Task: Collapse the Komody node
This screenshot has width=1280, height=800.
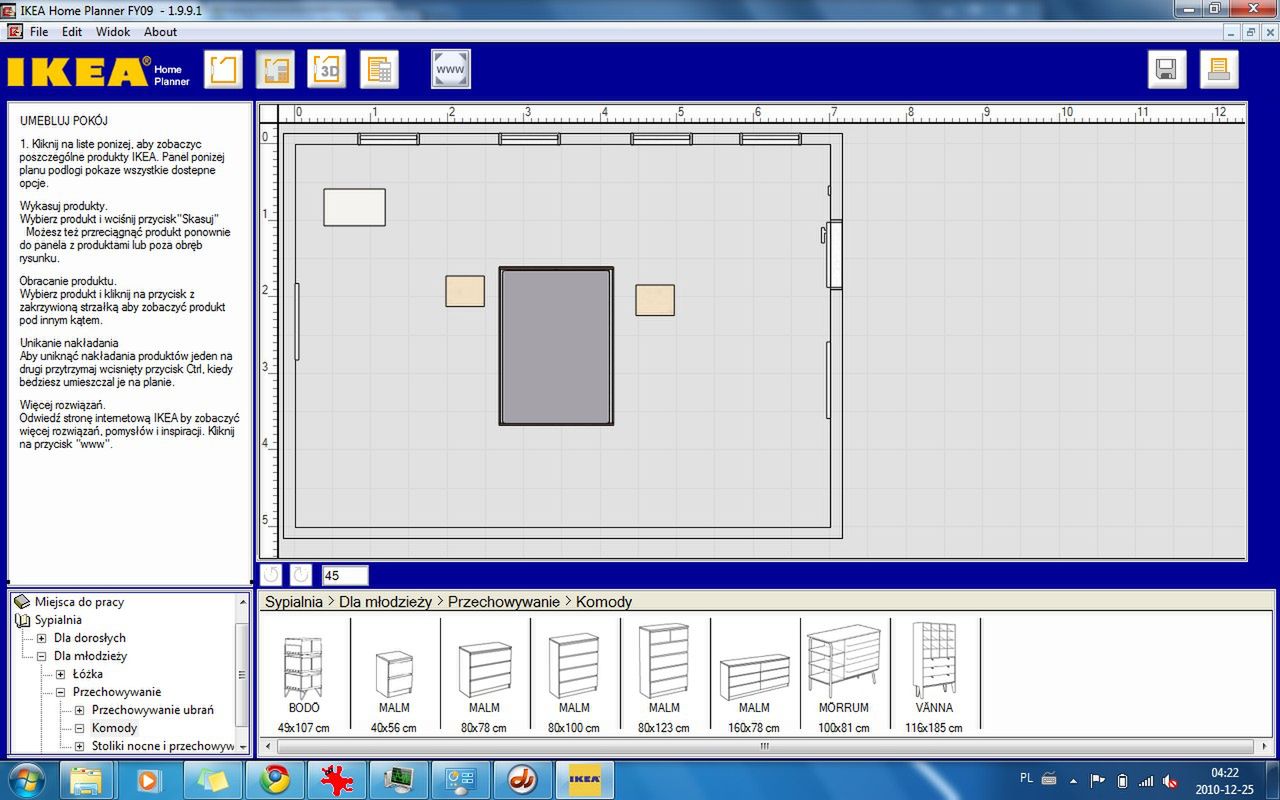Action: (79, 728)
